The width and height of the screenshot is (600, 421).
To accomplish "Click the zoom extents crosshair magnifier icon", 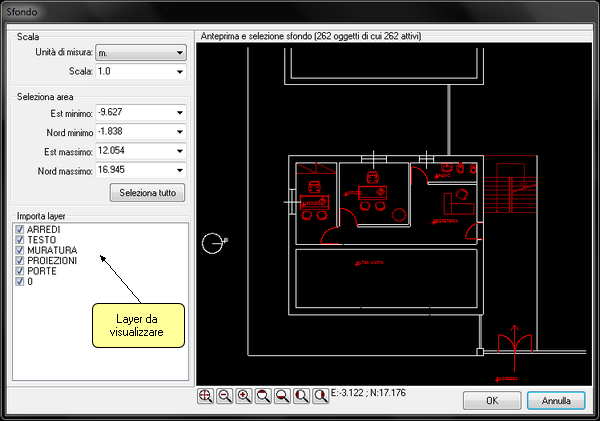I will (205, 397).
